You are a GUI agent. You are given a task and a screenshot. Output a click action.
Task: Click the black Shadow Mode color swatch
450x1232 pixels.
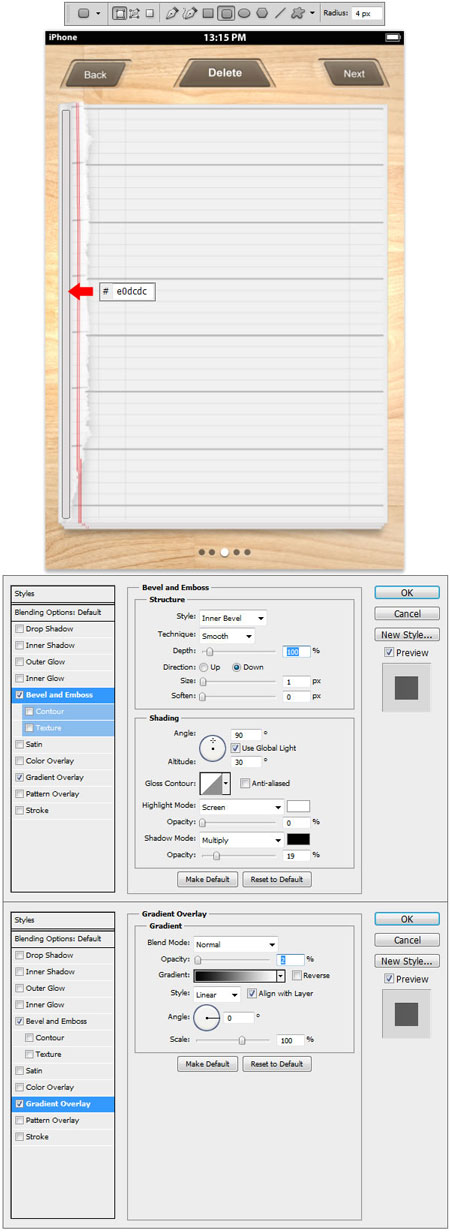pos(299,839)
